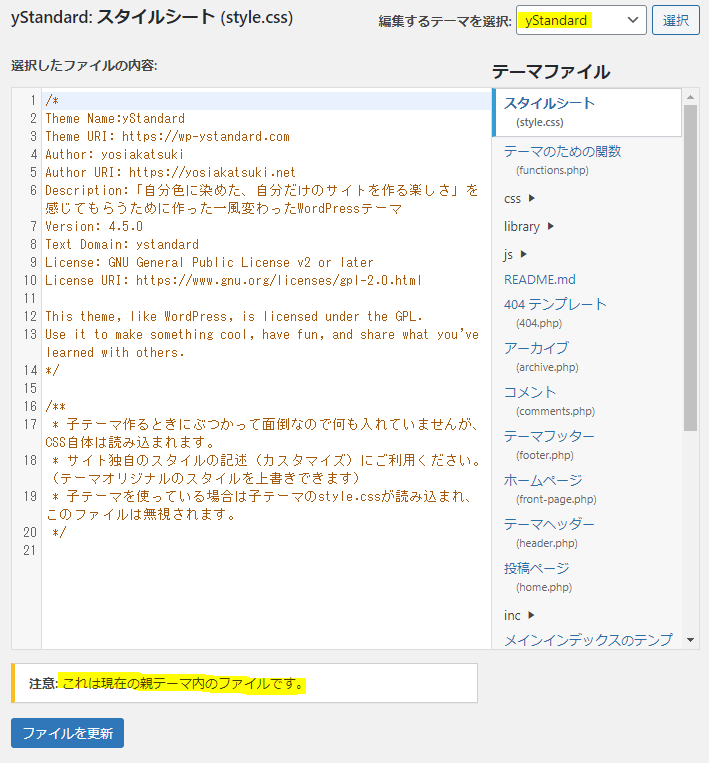Open 投稿ページ (home.php) file

[538, 577]
